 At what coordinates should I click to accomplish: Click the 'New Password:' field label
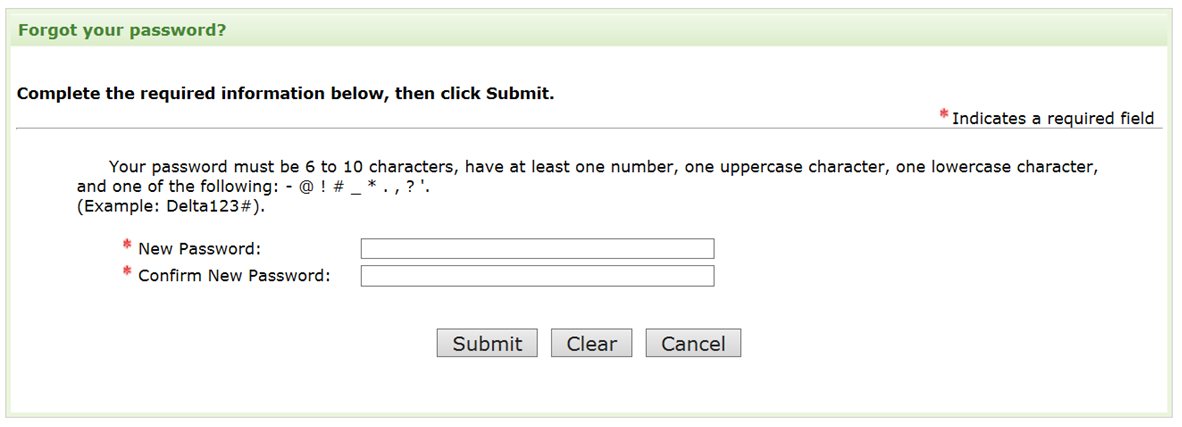click(199, 249)
